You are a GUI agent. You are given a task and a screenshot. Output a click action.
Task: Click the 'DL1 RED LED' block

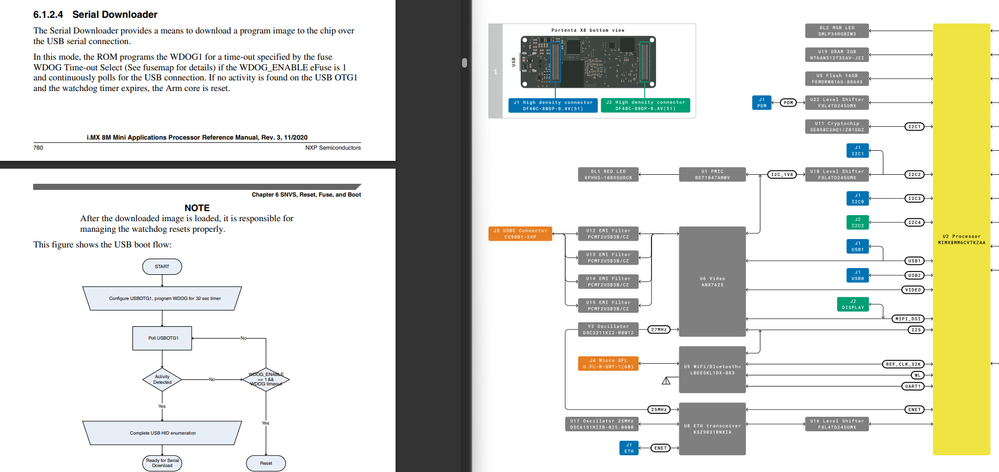point(608,174)
